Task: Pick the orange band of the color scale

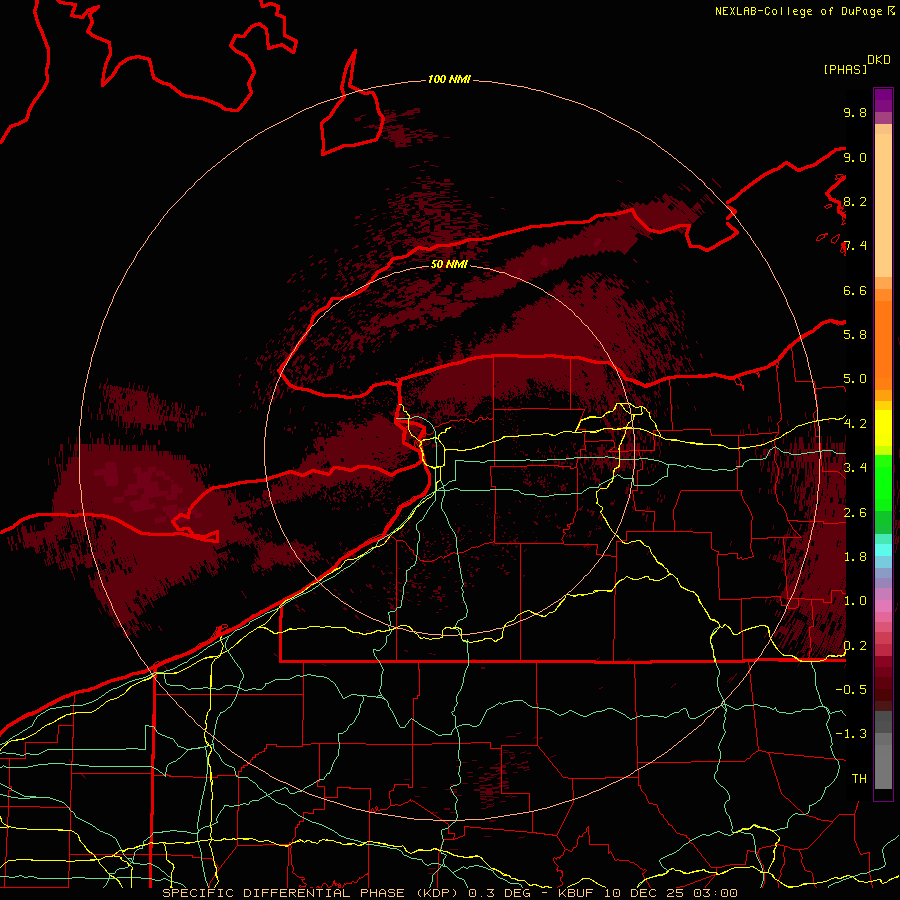Action: (883, 344)
